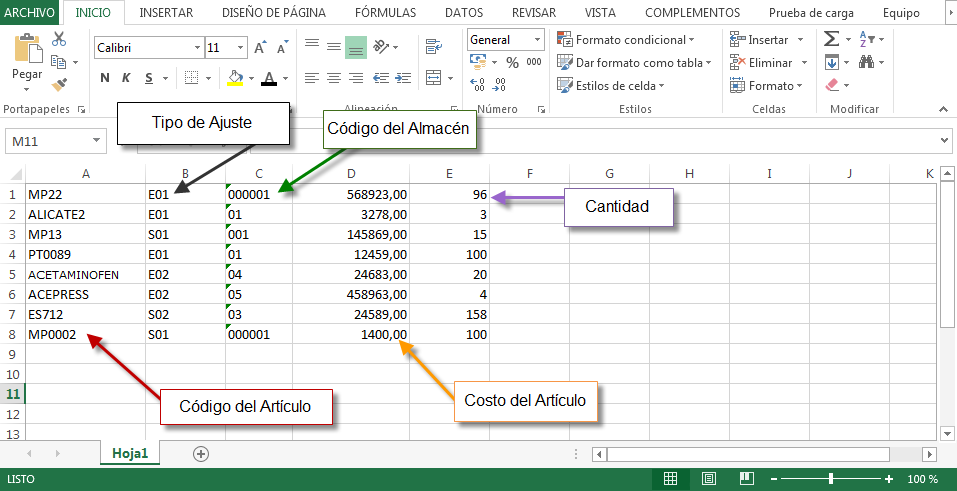The image size is (957, 491).
Task: Select the Format Painter brush icon
Action: (x=59, y=84)
